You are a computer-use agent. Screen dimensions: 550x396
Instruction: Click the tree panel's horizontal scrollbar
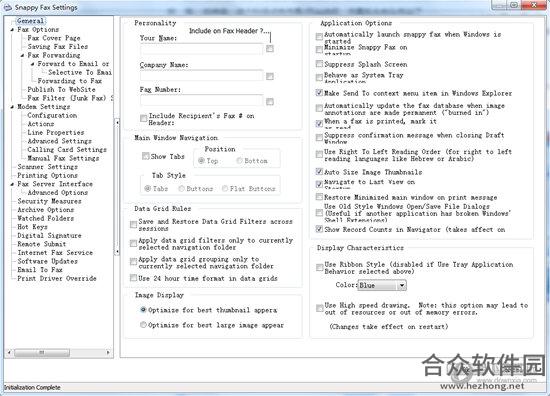(x=59, y=352)
